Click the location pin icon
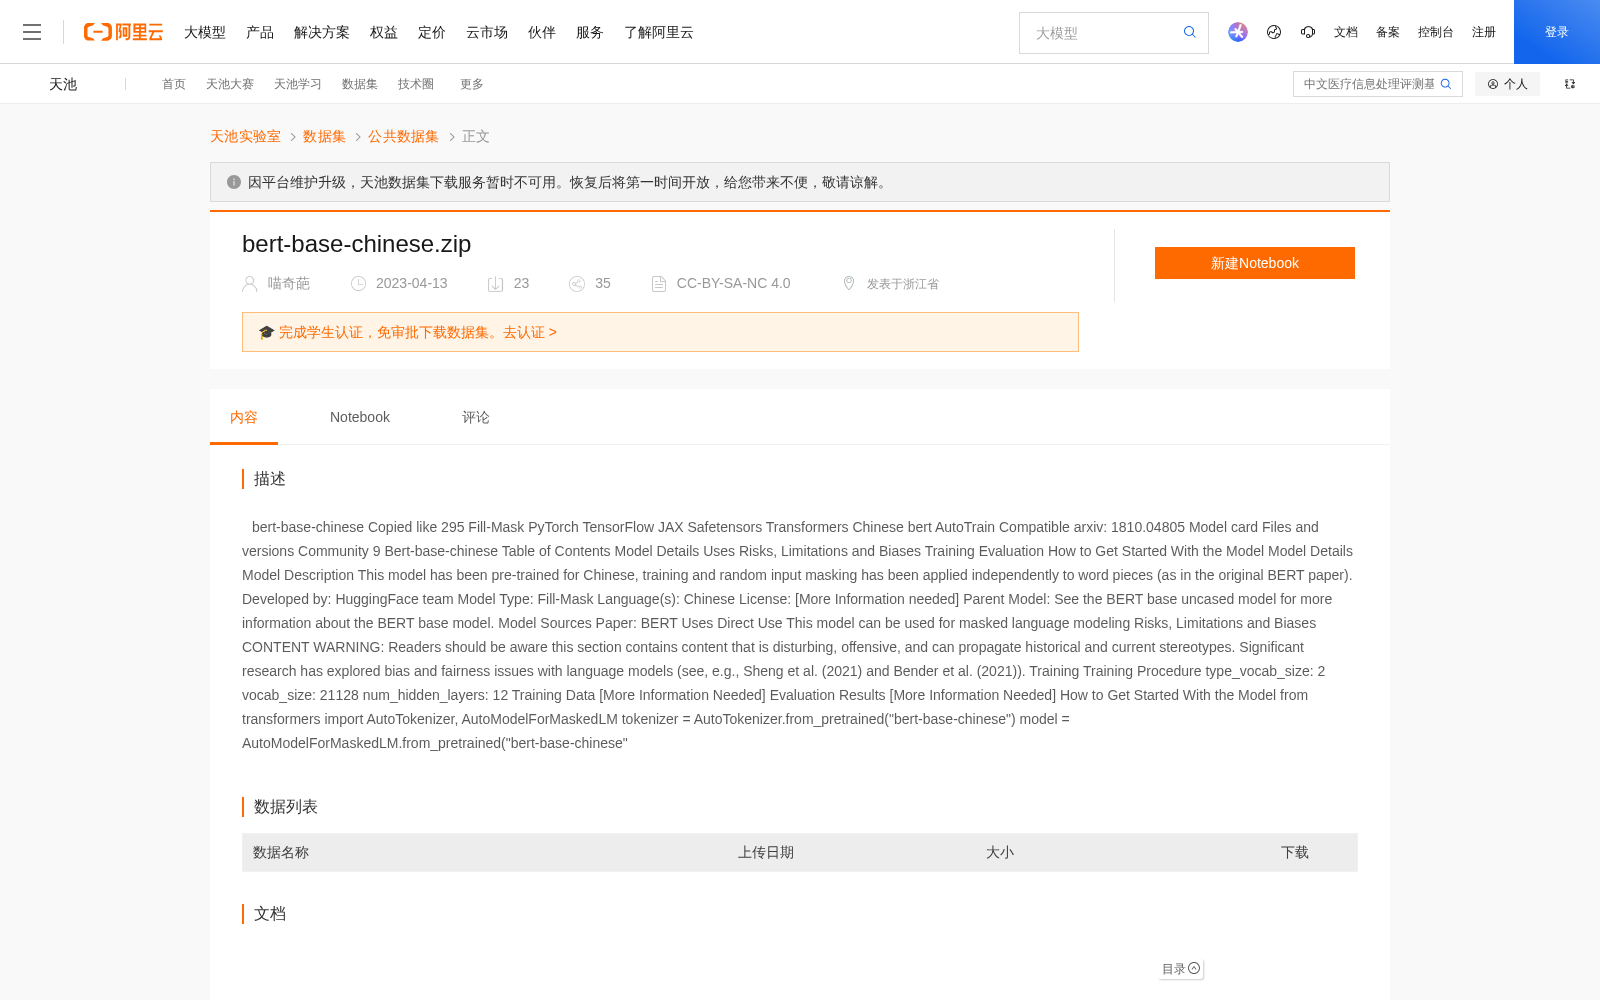 [849, 283]
